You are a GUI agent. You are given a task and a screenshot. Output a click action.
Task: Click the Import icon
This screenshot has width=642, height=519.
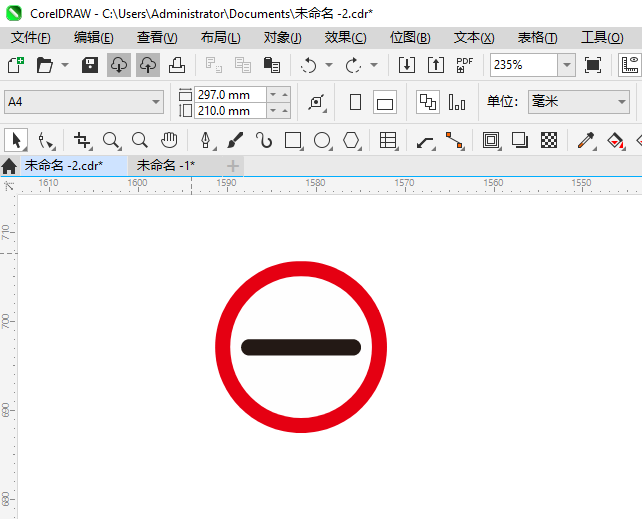[407, 65]
